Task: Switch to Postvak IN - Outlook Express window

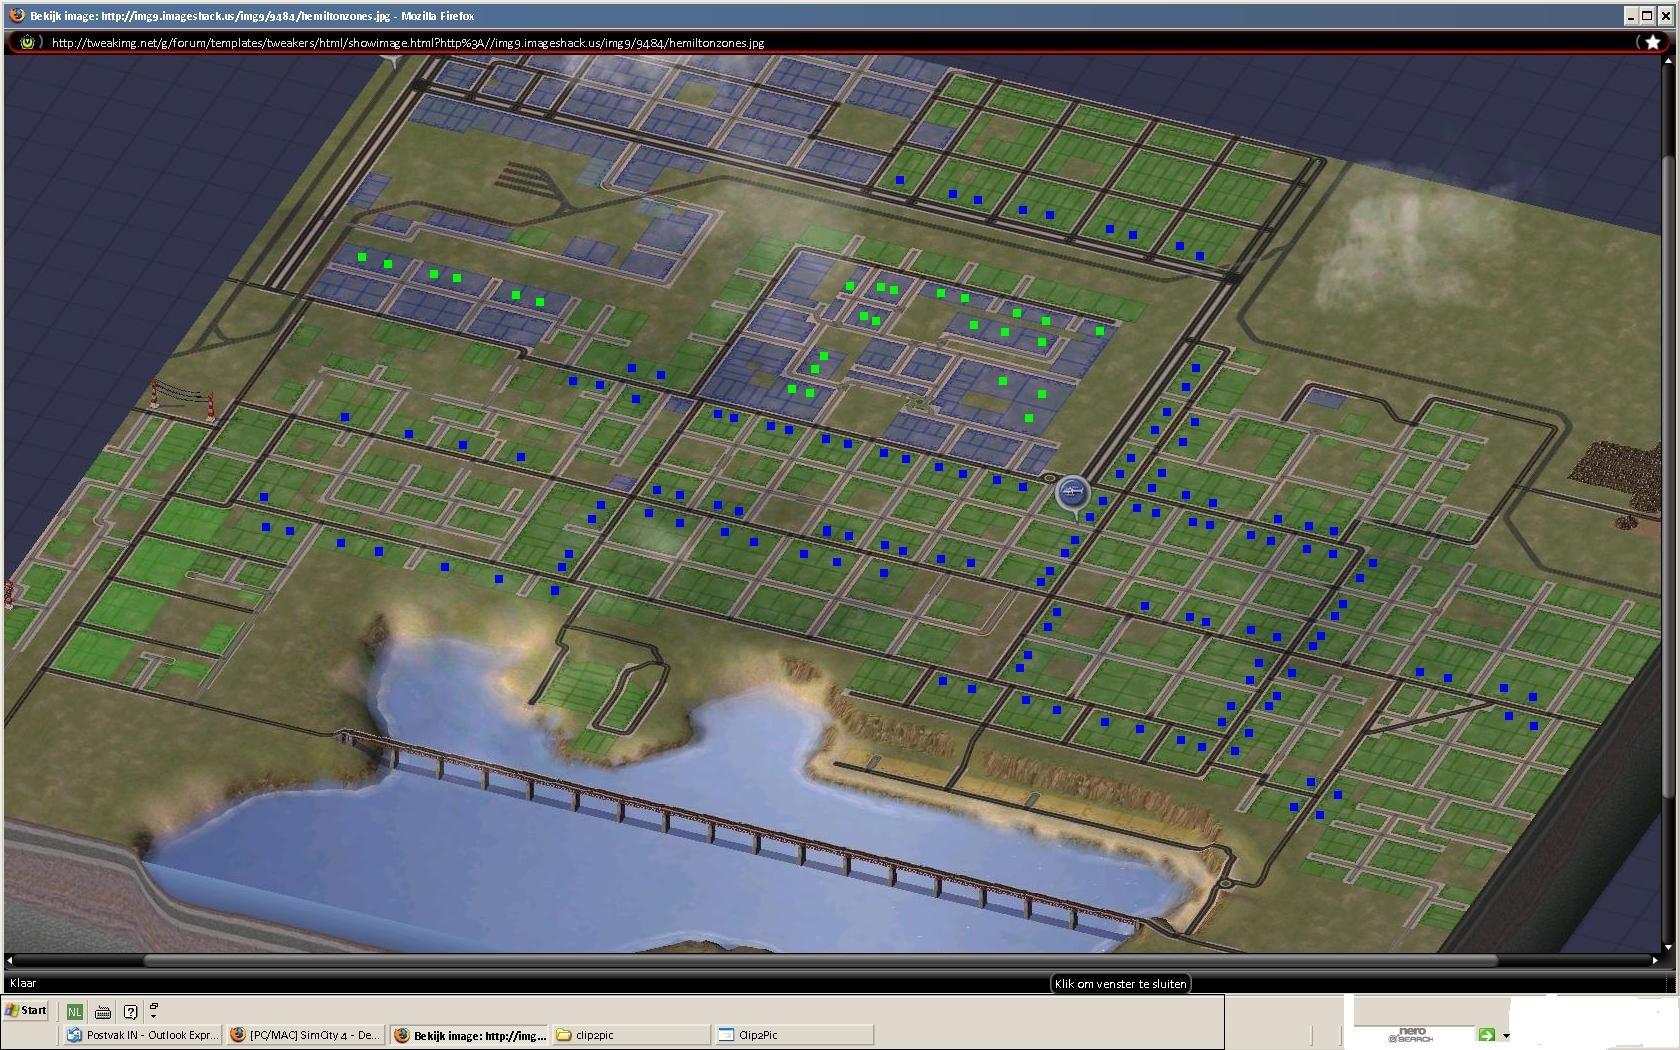Action: pos(142,1035)
